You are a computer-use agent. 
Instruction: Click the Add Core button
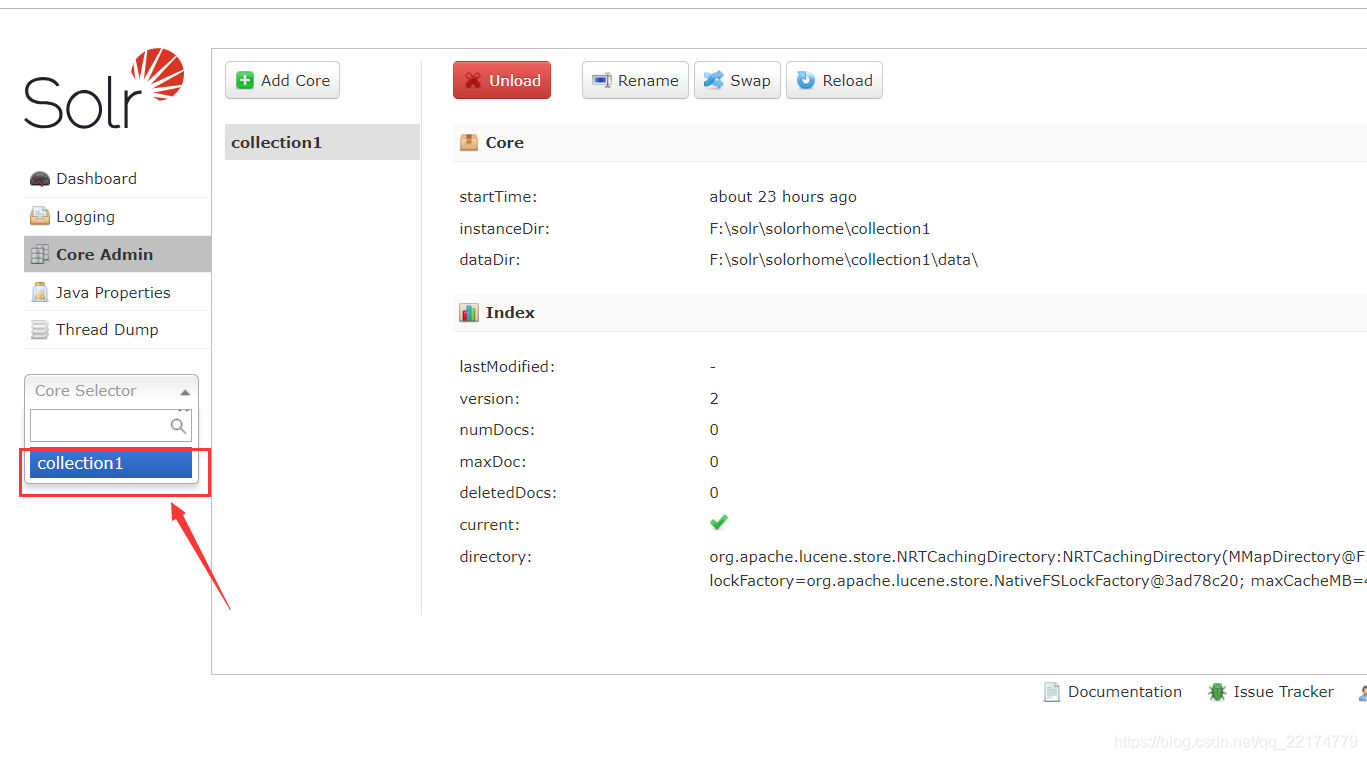pyautogui.click(x=282, y=80)
